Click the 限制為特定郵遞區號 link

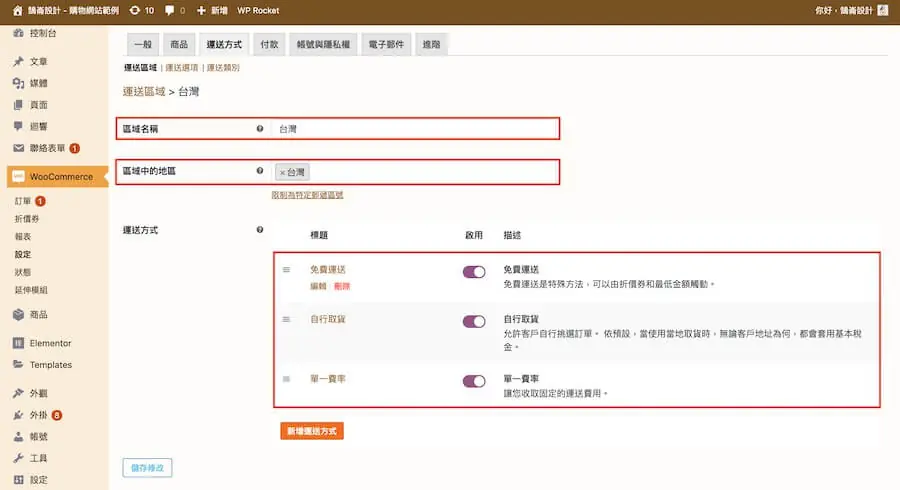308,195
